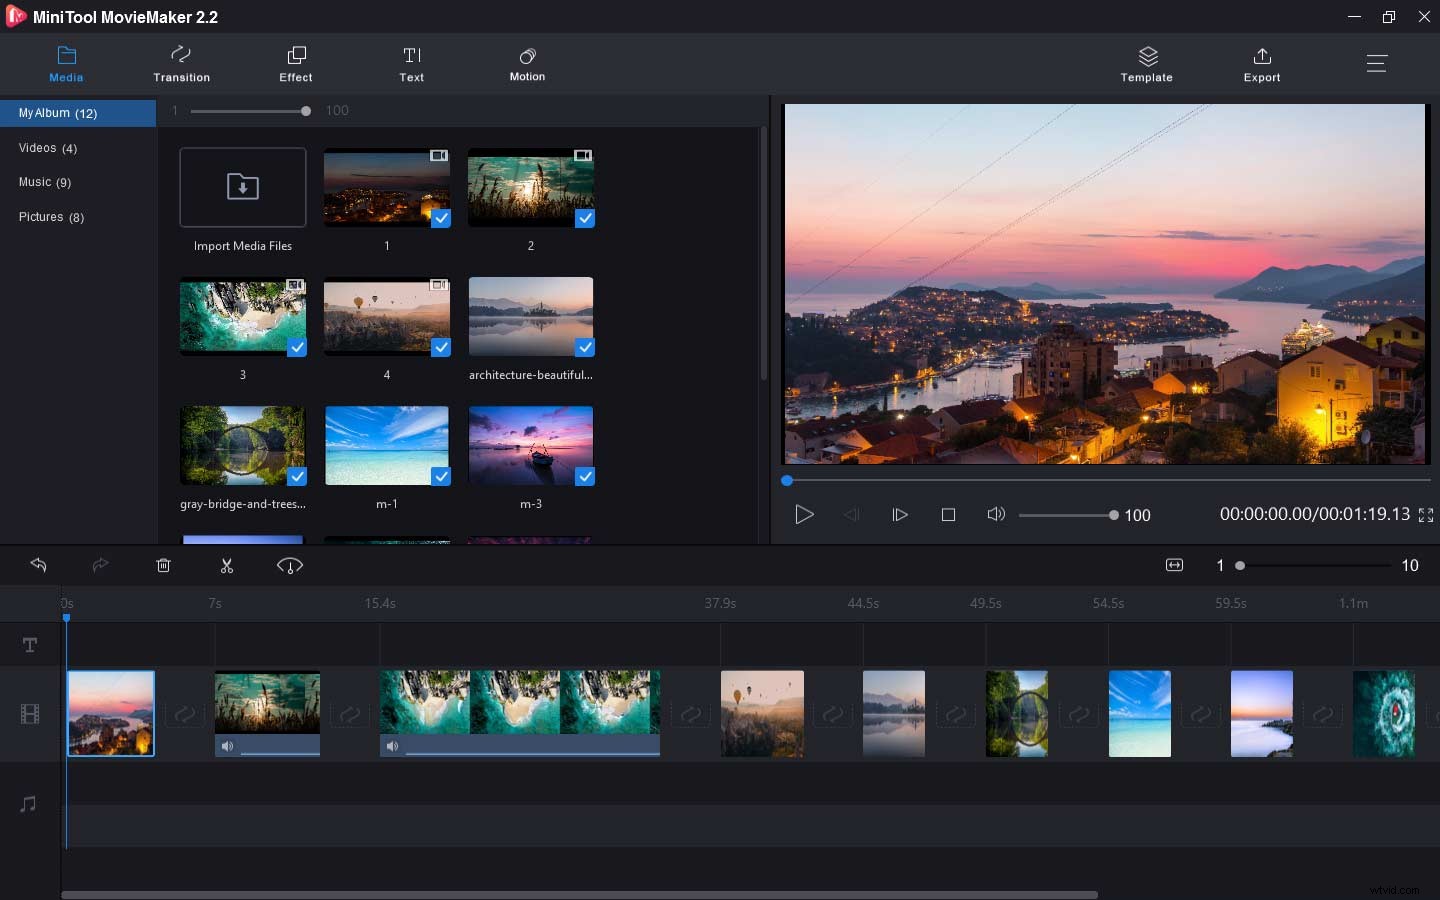Redo the last editing action
Image resolution: width=1440 pixels, height=900 pixels.
tap(100, 566)
